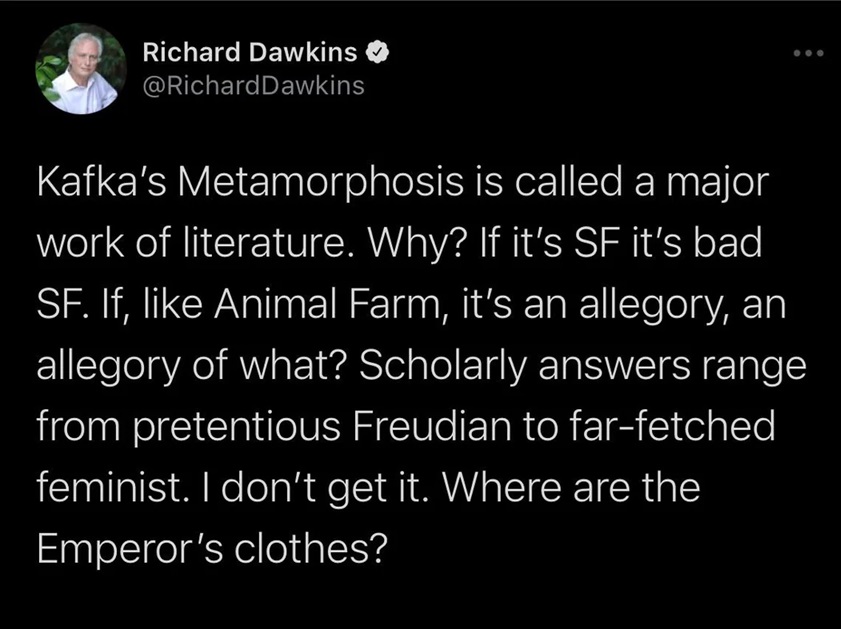Click the word "Freudian" in the tweet
Screen dimensions: 841x629
433,426
